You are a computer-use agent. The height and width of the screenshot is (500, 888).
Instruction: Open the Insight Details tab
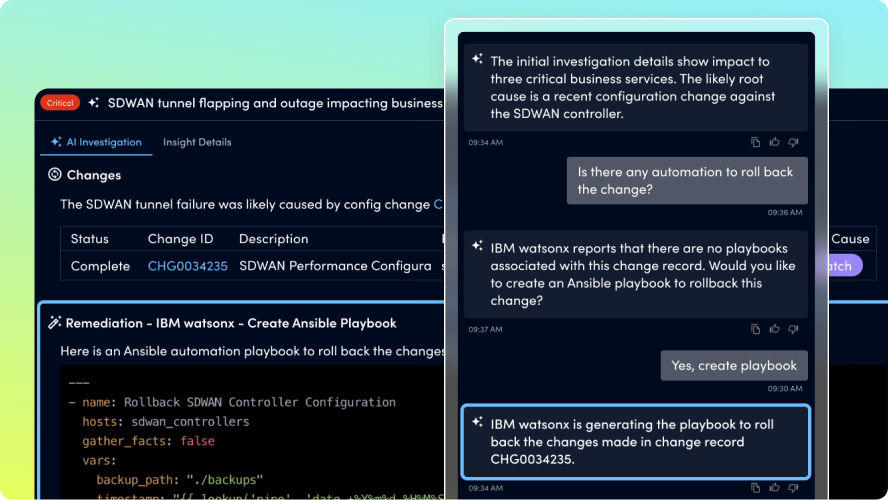(197, 142)
